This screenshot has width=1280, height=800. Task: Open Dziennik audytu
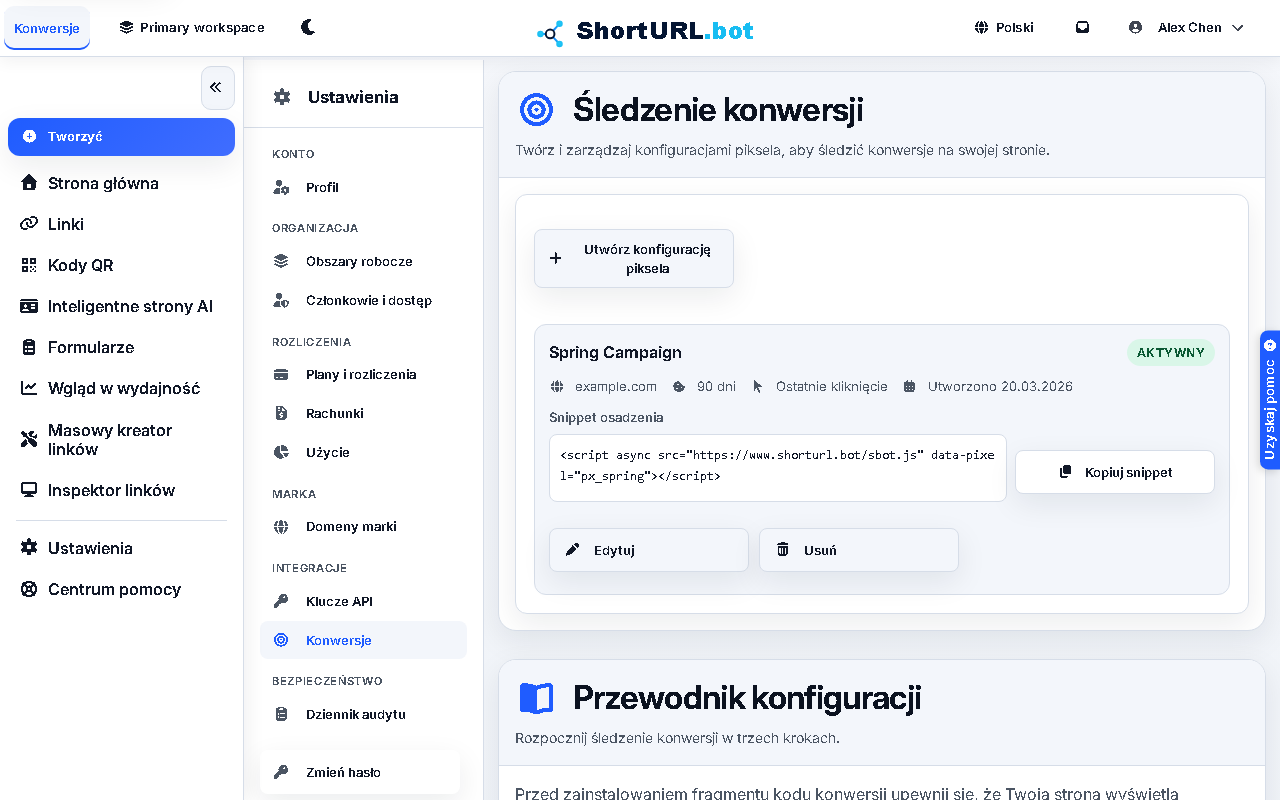click(363, 714)
